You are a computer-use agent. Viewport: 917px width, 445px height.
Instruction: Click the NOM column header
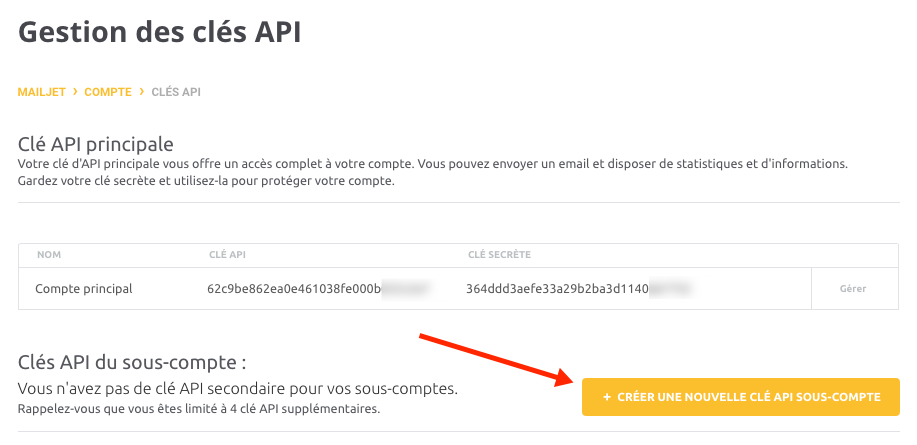pyautogui.click(x=49, y=255)
